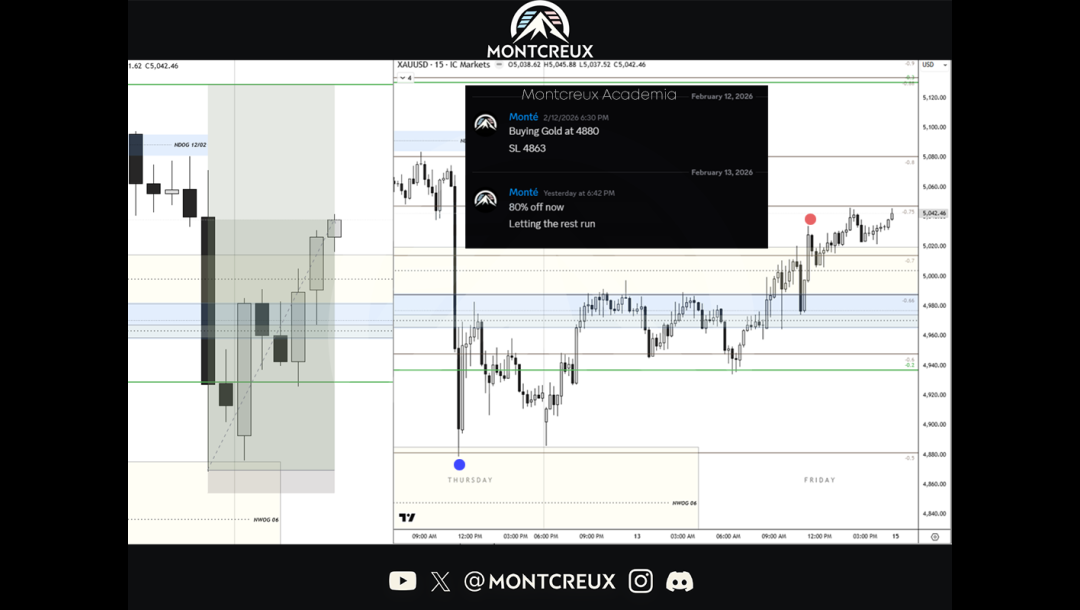Click the NWOG 06 label on right chart
This screenshot has width=1080, height=610.
[x=685, y=503]
